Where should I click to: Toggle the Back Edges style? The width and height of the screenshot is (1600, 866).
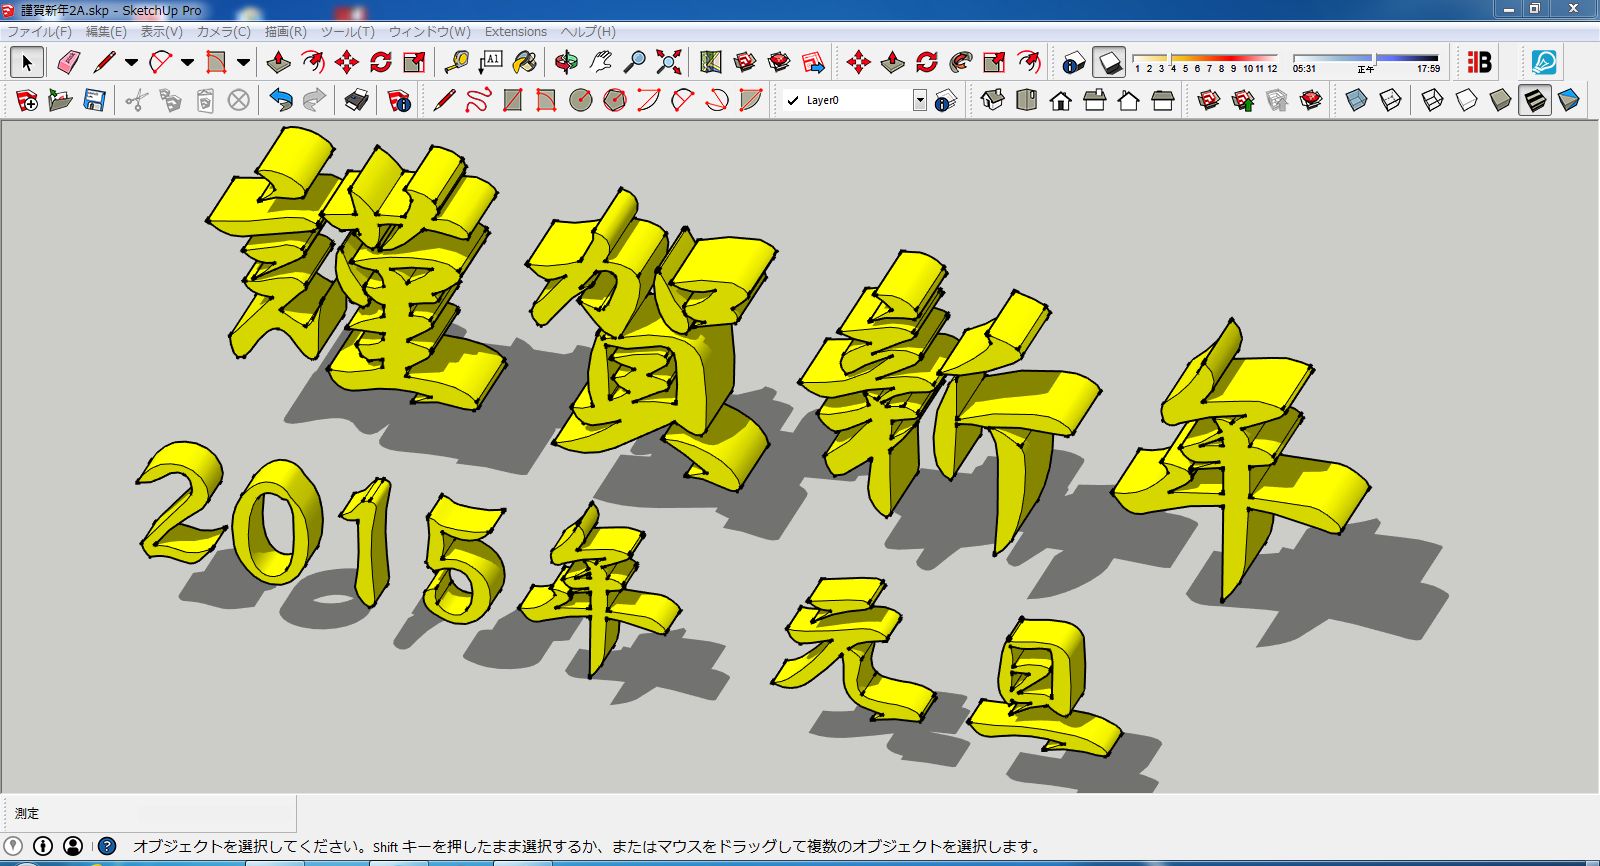click(1391, 100)
